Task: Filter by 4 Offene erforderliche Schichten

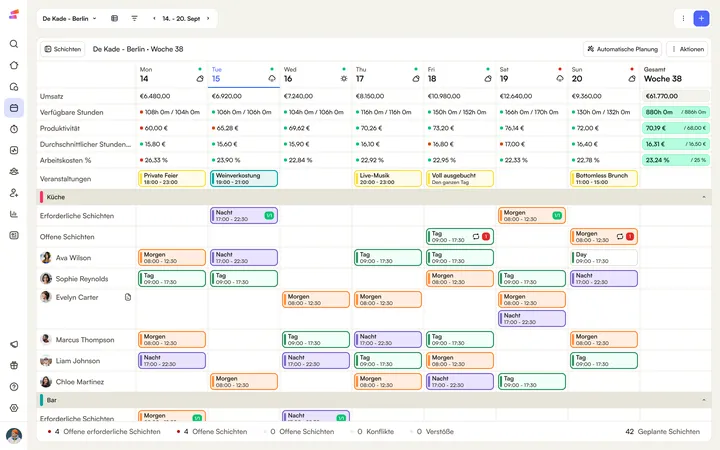Action: 104,432
